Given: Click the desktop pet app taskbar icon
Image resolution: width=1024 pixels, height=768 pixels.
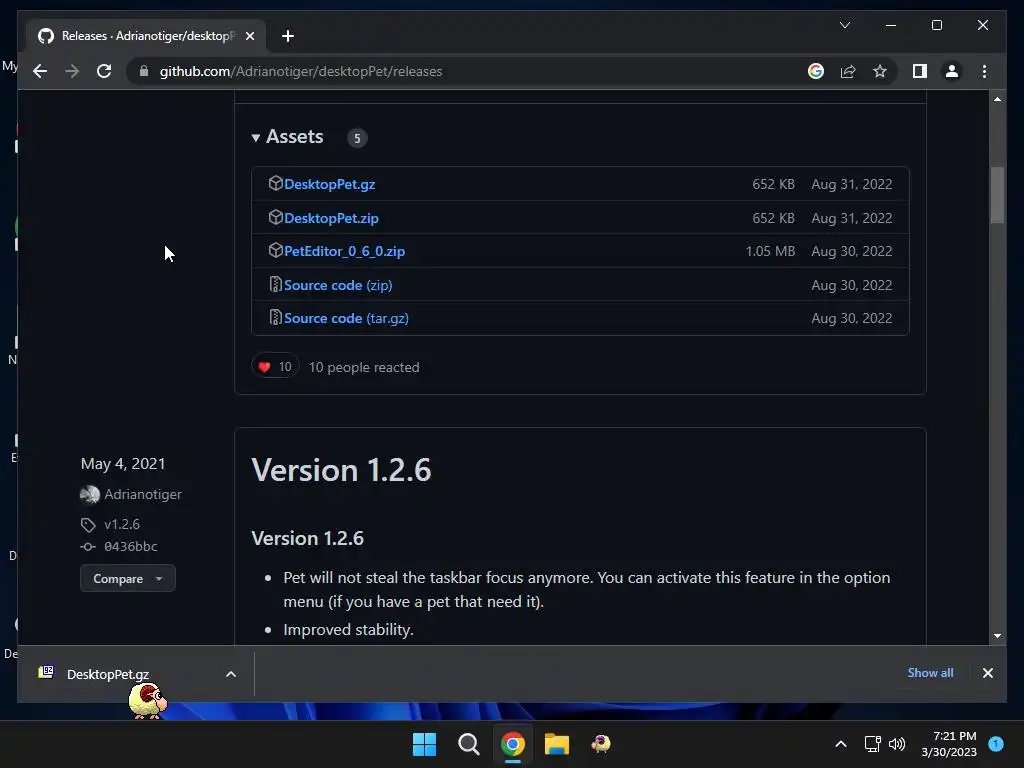Looking at the screenshot, I should coord(601,744).
